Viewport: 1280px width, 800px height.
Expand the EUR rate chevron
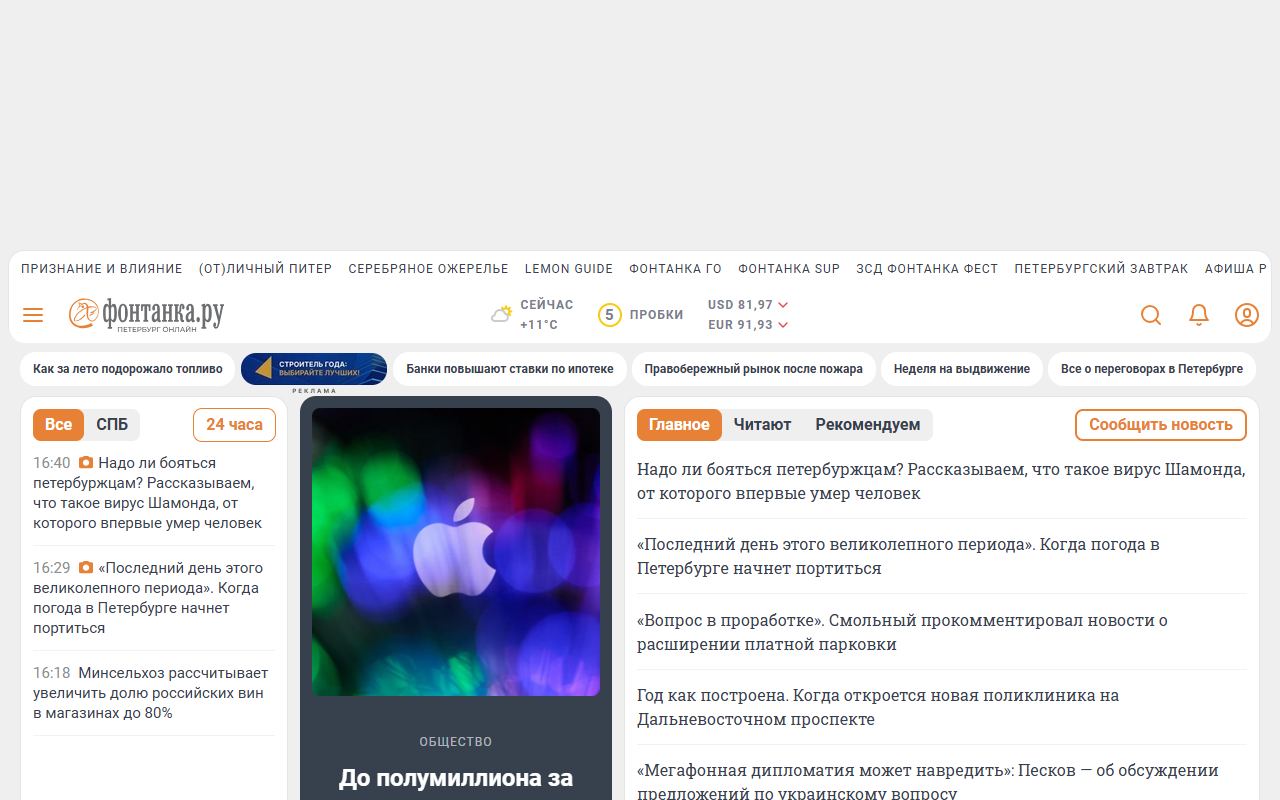pyautogui.click(x=783, y=325)
